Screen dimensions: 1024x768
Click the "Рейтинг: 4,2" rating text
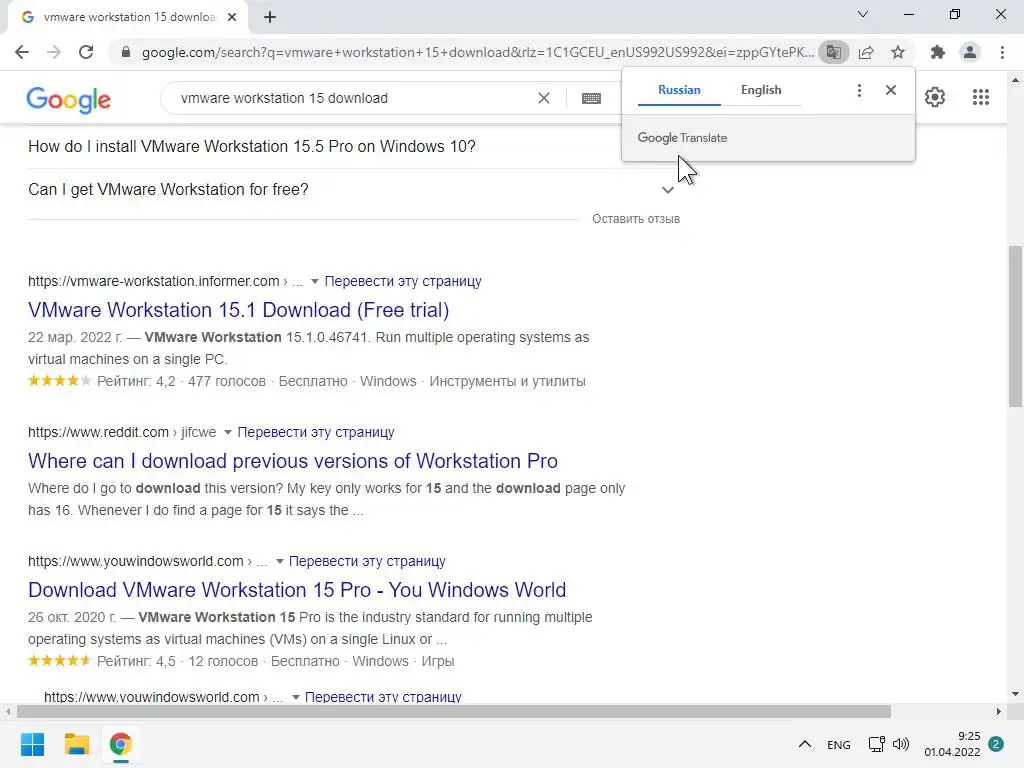tap(136, 381)
